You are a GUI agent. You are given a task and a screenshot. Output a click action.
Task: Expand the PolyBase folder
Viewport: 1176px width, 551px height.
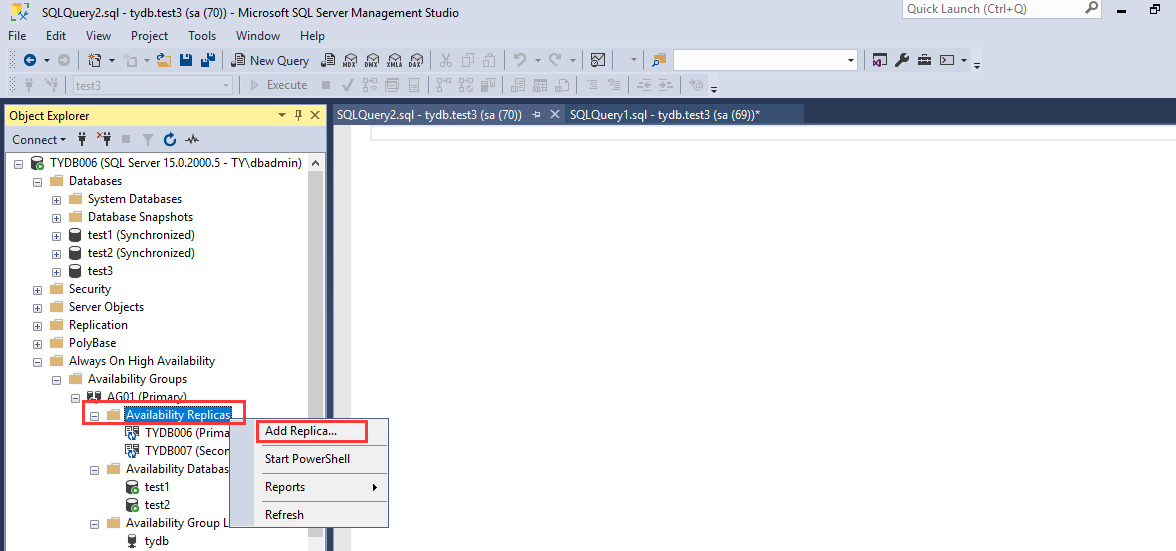click(x=38, y=343)
